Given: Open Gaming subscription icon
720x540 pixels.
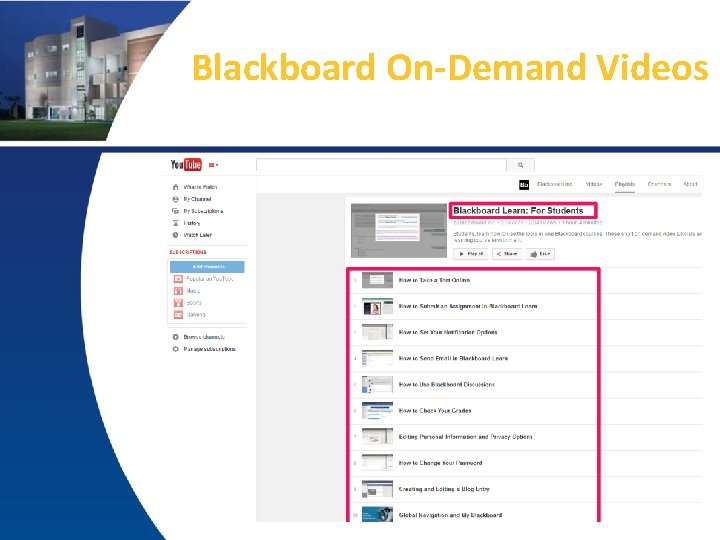Looking at the screenshot, I should point(178,315).
